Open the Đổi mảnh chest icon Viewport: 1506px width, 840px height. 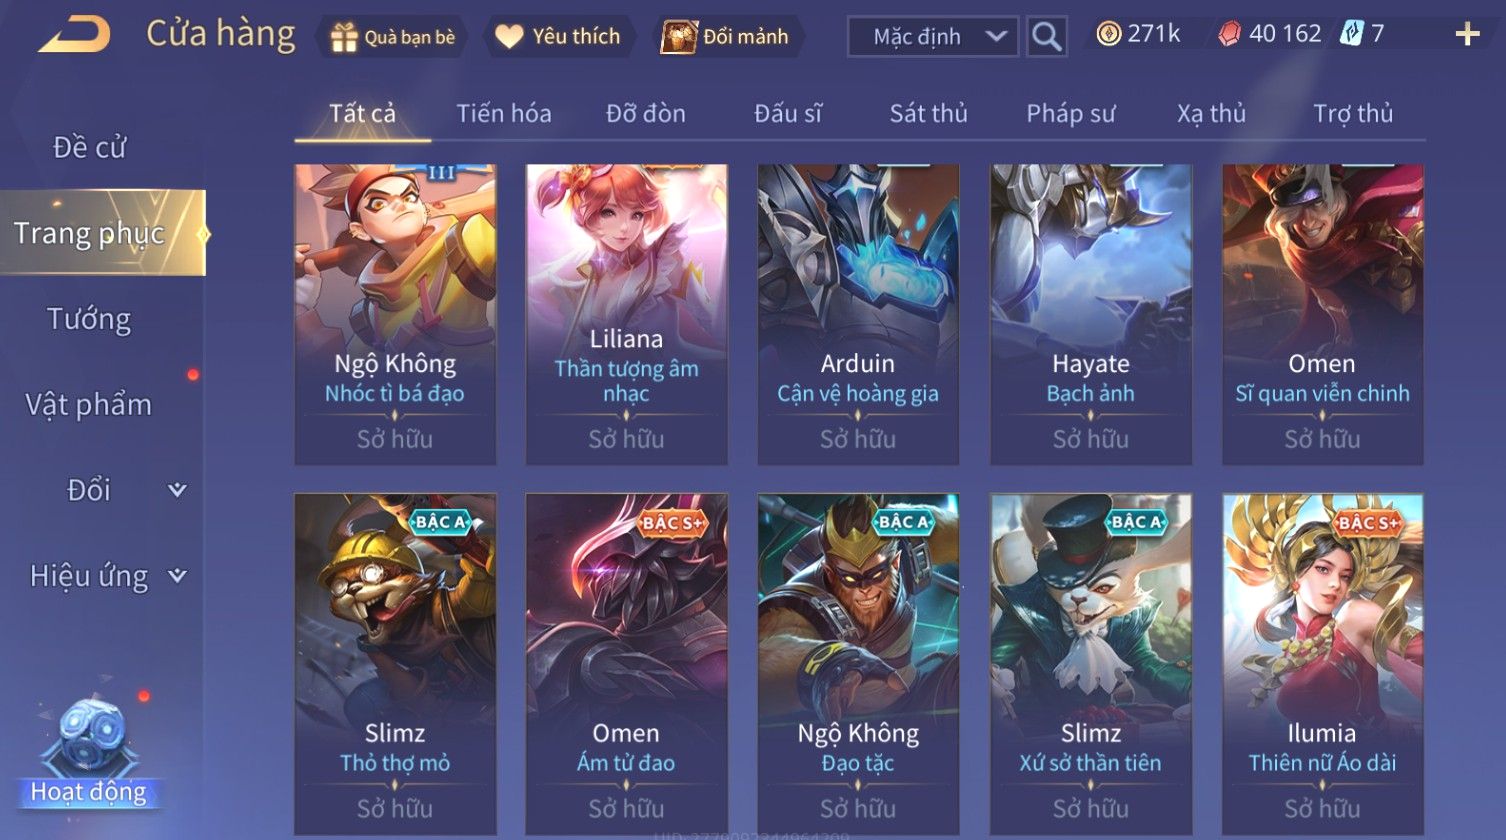(x=678, y=37)
